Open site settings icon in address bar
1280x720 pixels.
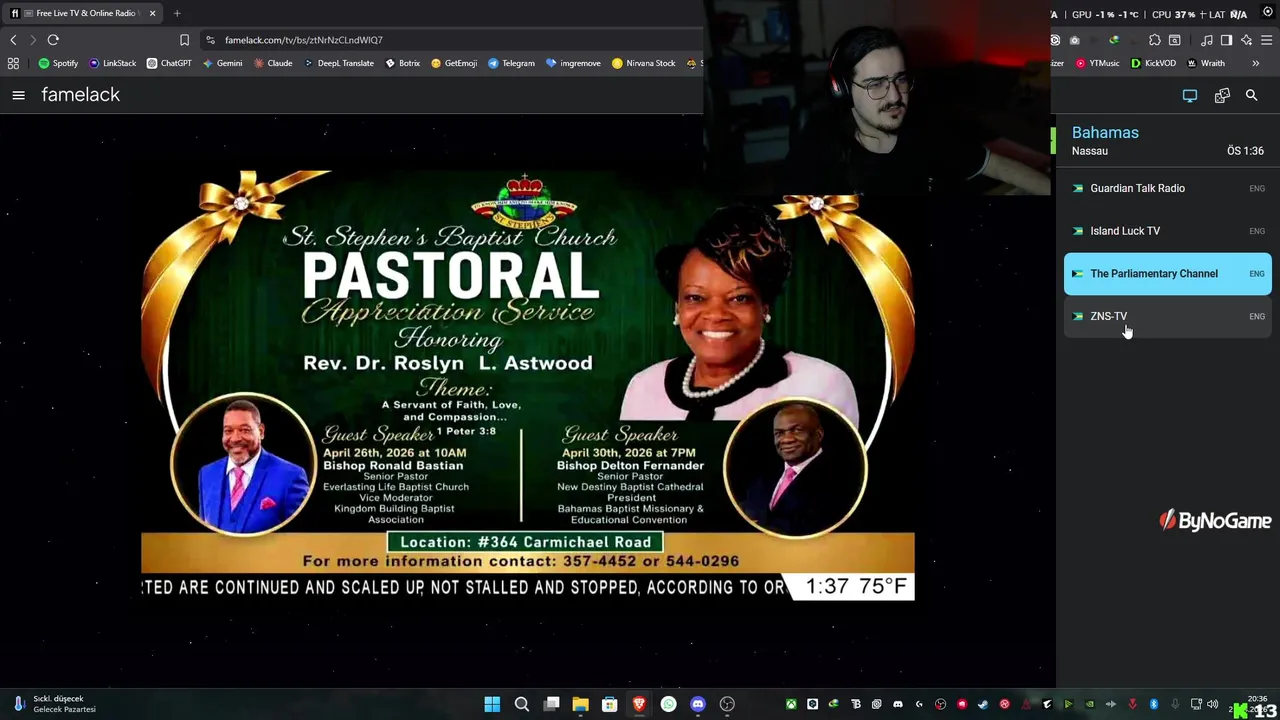point(210,40)
